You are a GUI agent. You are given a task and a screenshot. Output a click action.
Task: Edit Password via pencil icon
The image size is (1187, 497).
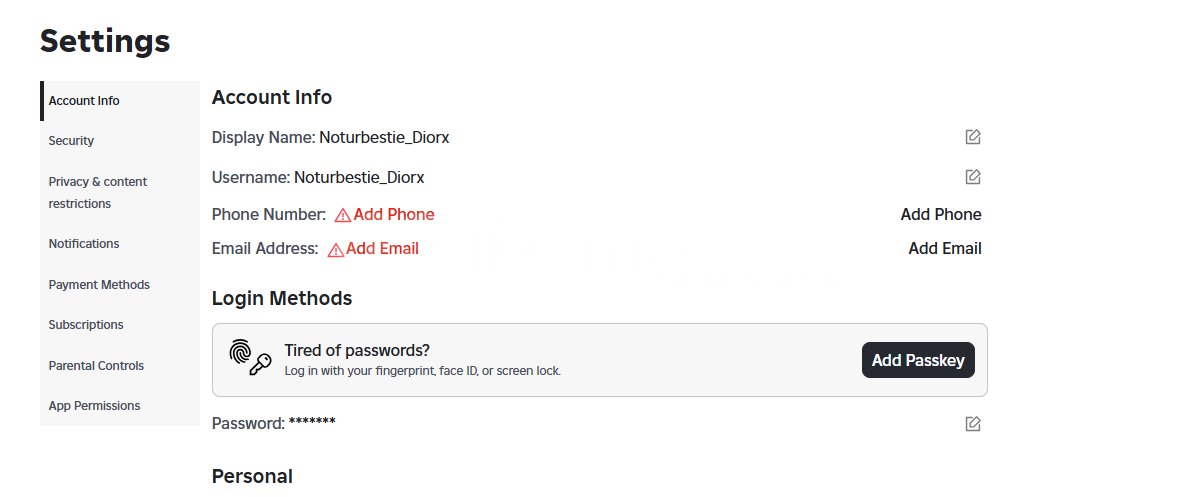point(973,424)
